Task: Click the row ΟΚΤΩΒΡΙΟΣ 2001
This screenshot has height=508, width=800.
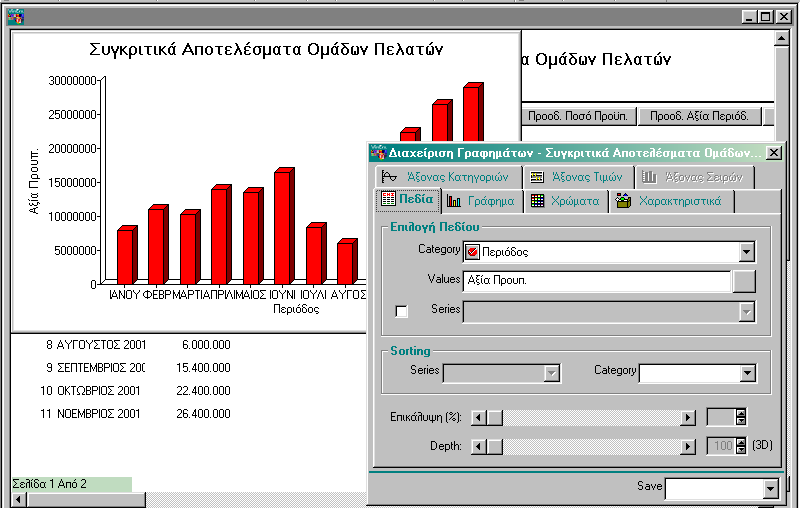Action: [98, 391]
